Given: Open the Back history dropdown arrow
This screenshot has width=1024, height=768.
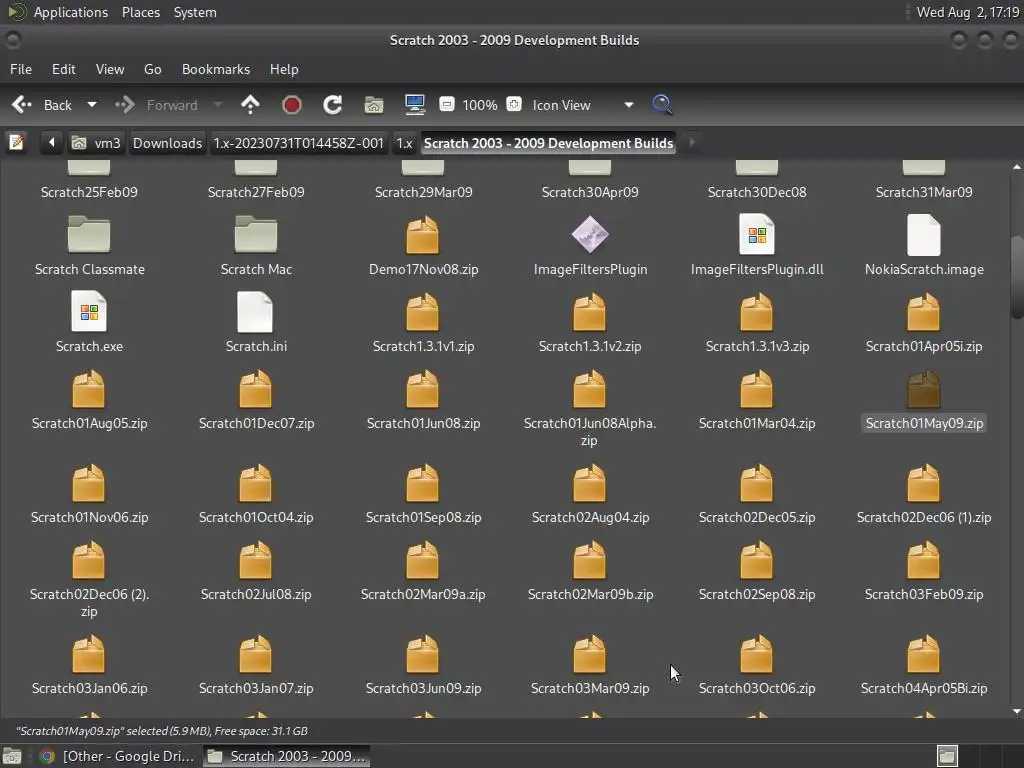Looking at the screenshot, I should pyautogui.click(x=92, y=104).
